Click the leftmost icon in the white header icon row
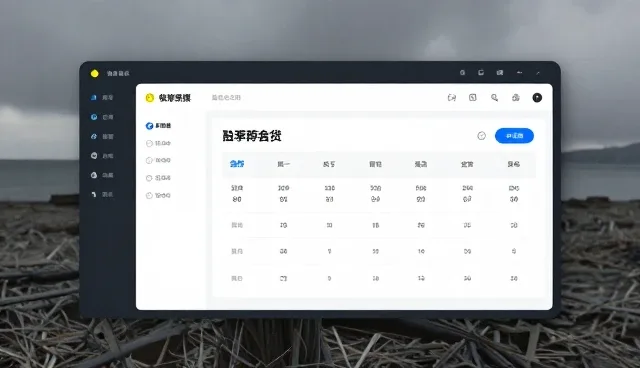This screenshot has height=368, width=640. [451, 98]
